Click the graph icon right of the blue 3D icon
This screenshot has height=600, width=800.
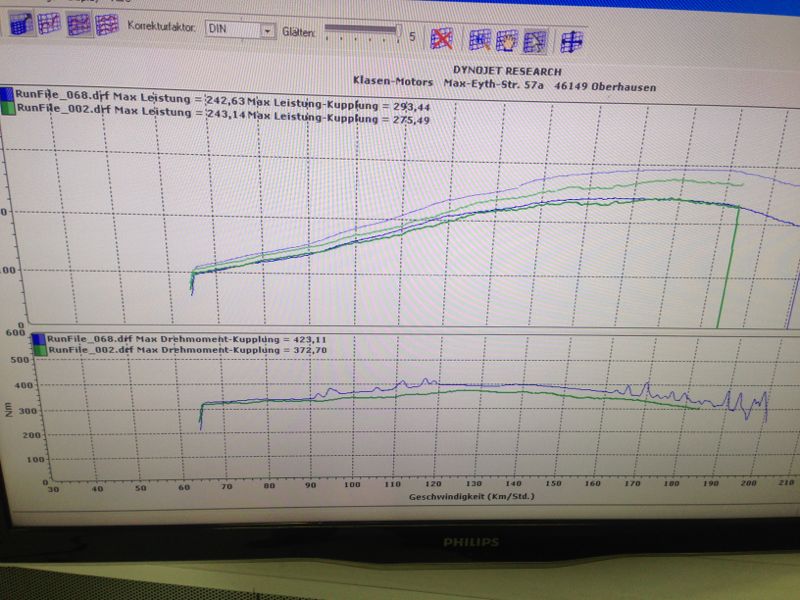(x=48, y=27)
